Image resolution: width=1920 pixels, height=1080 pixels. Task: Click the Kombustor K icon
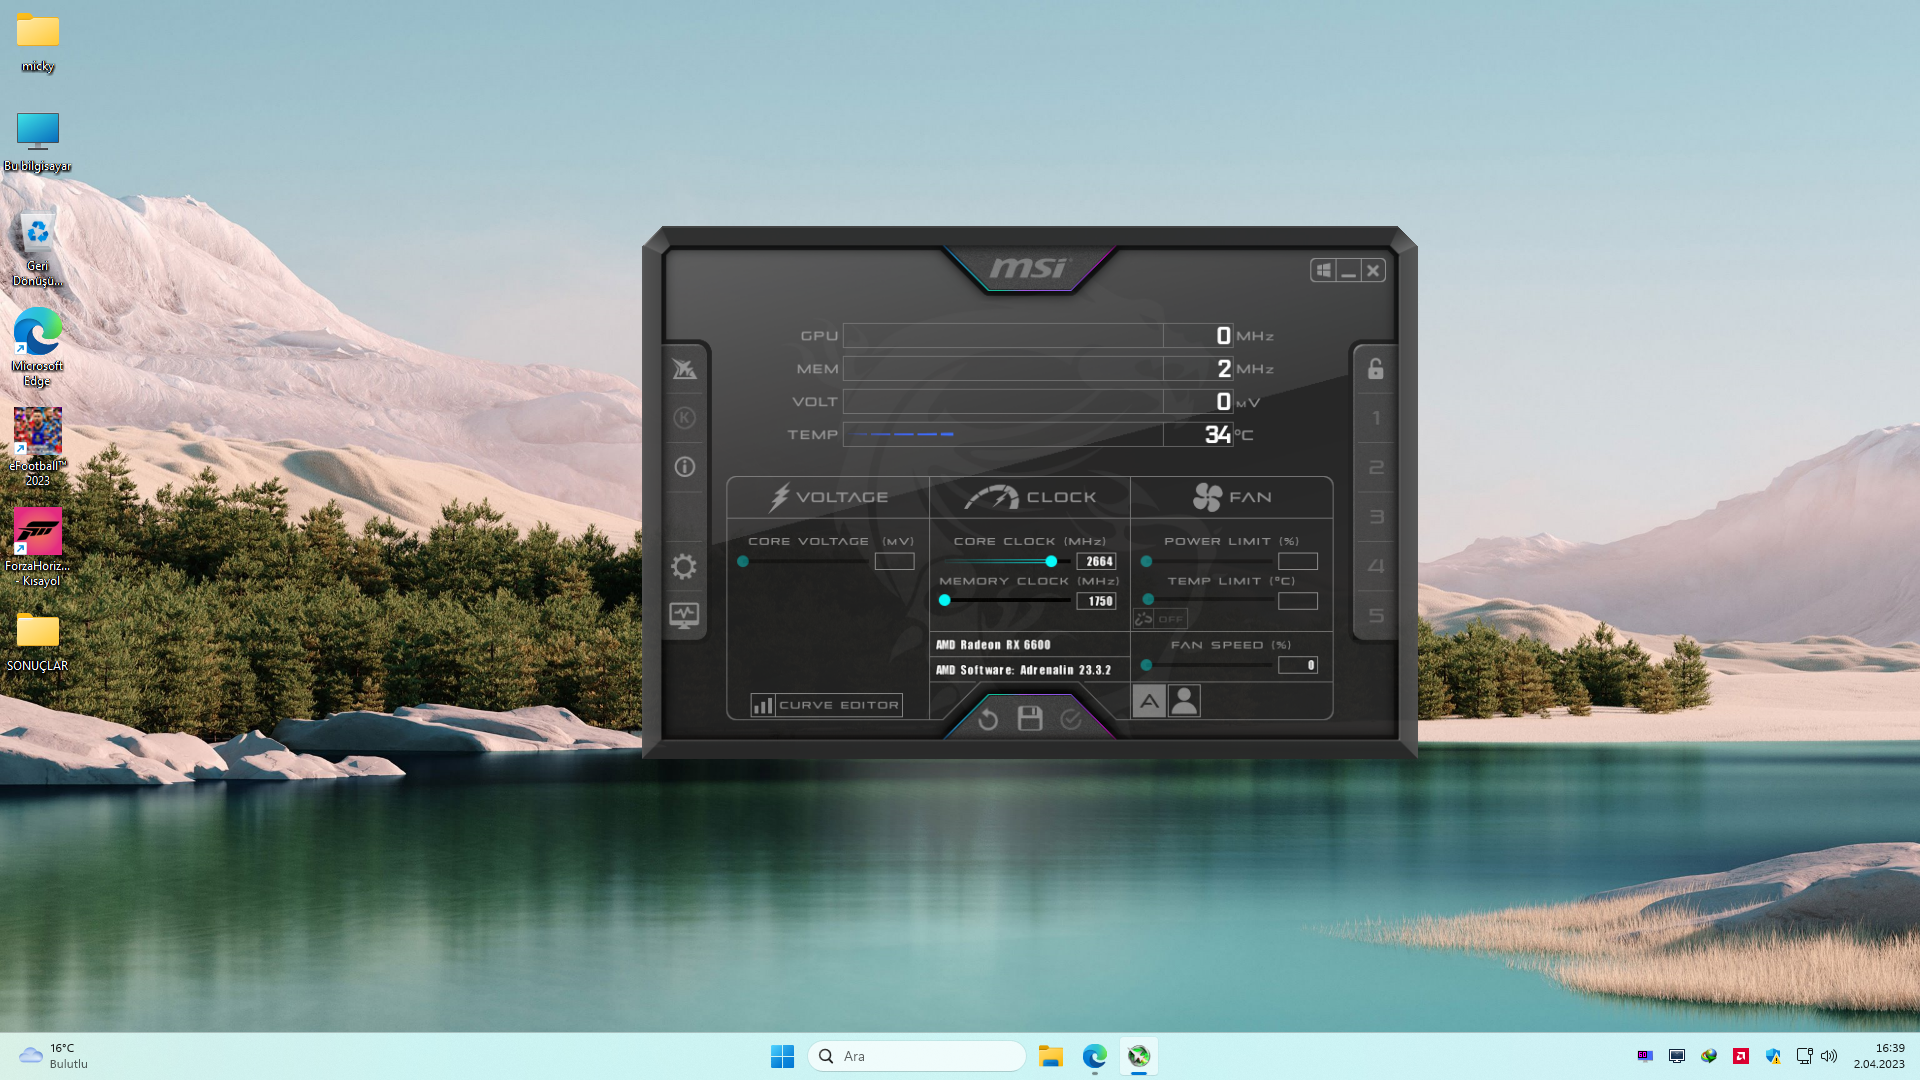click(x=684, y=418)
